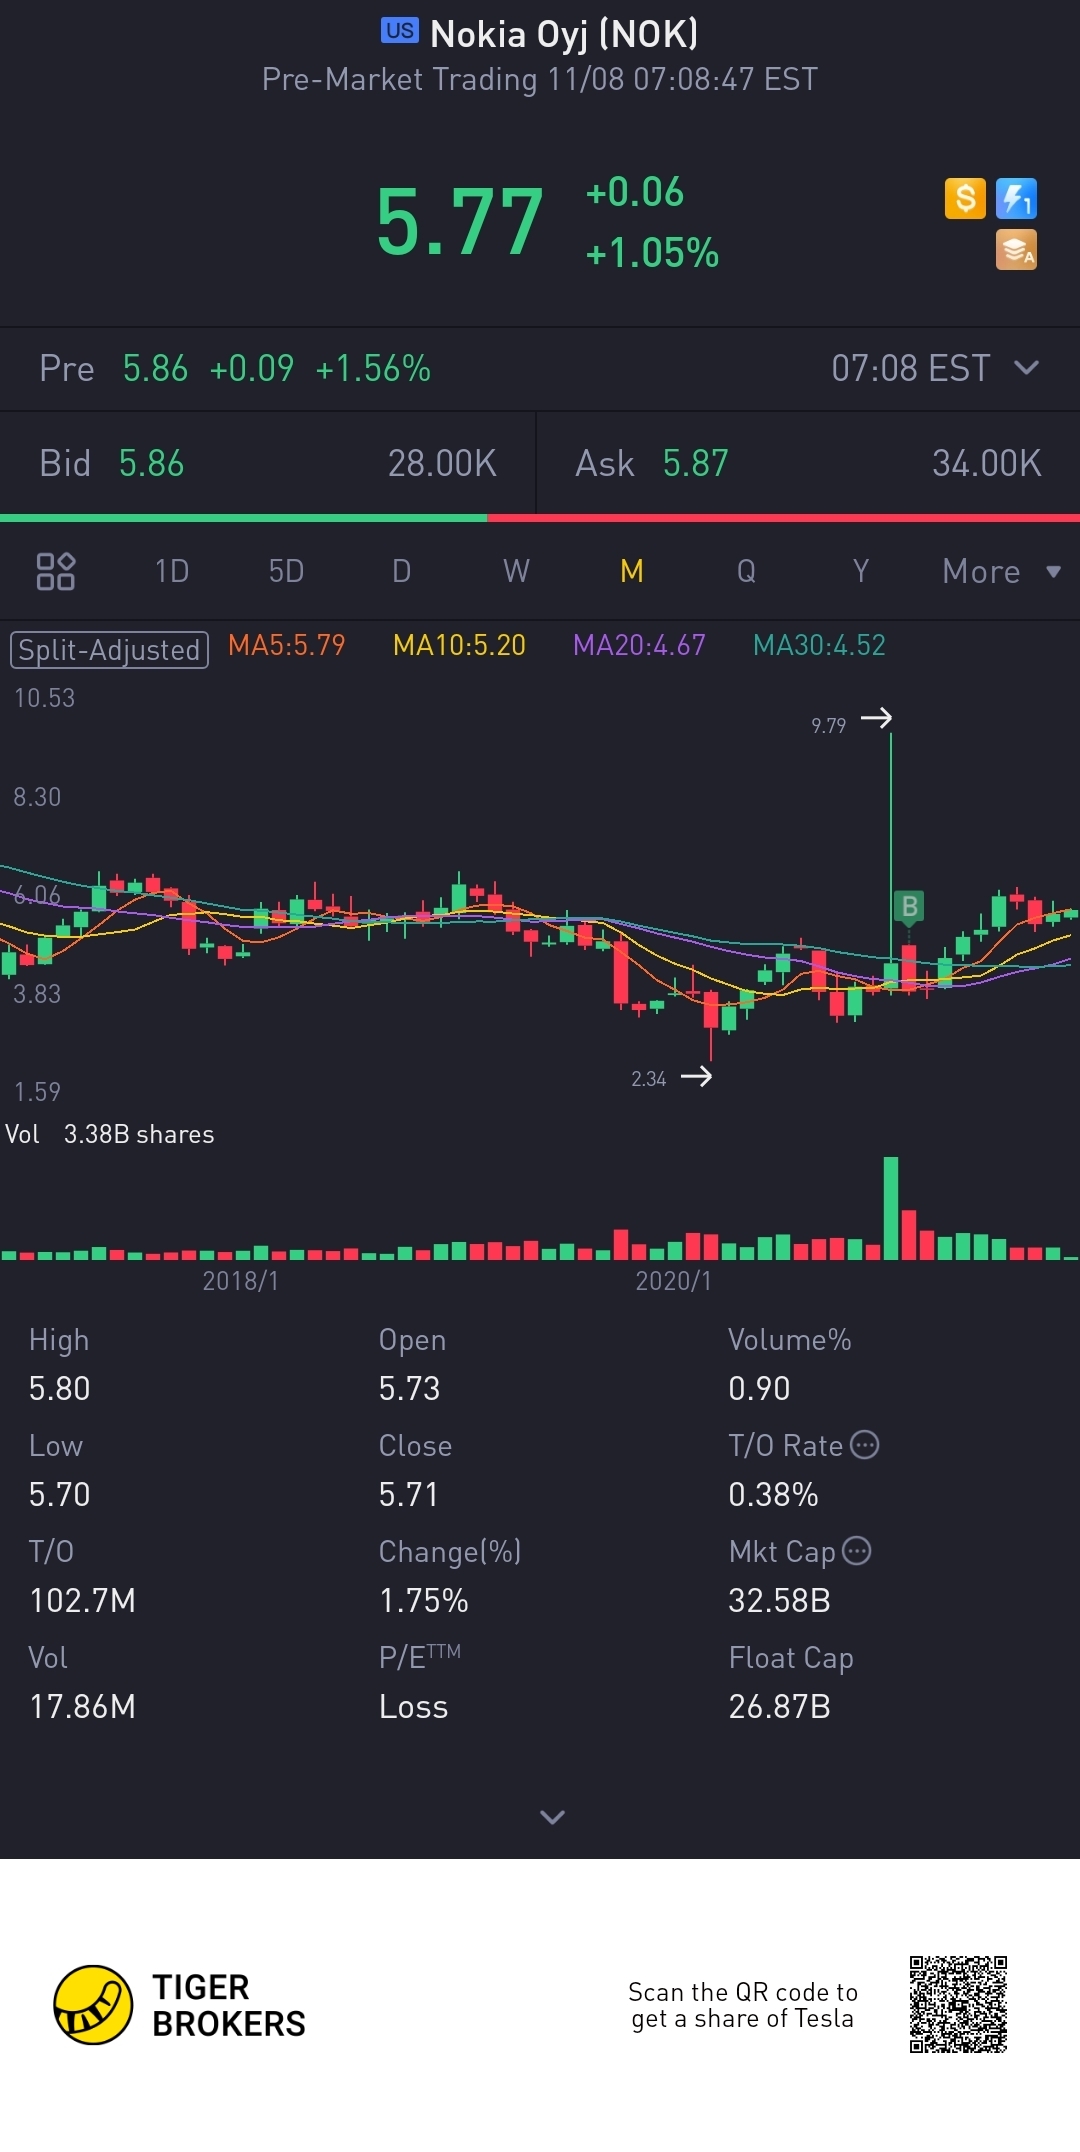Tap the Ask 5.87 quote

(x=652, y=463)
